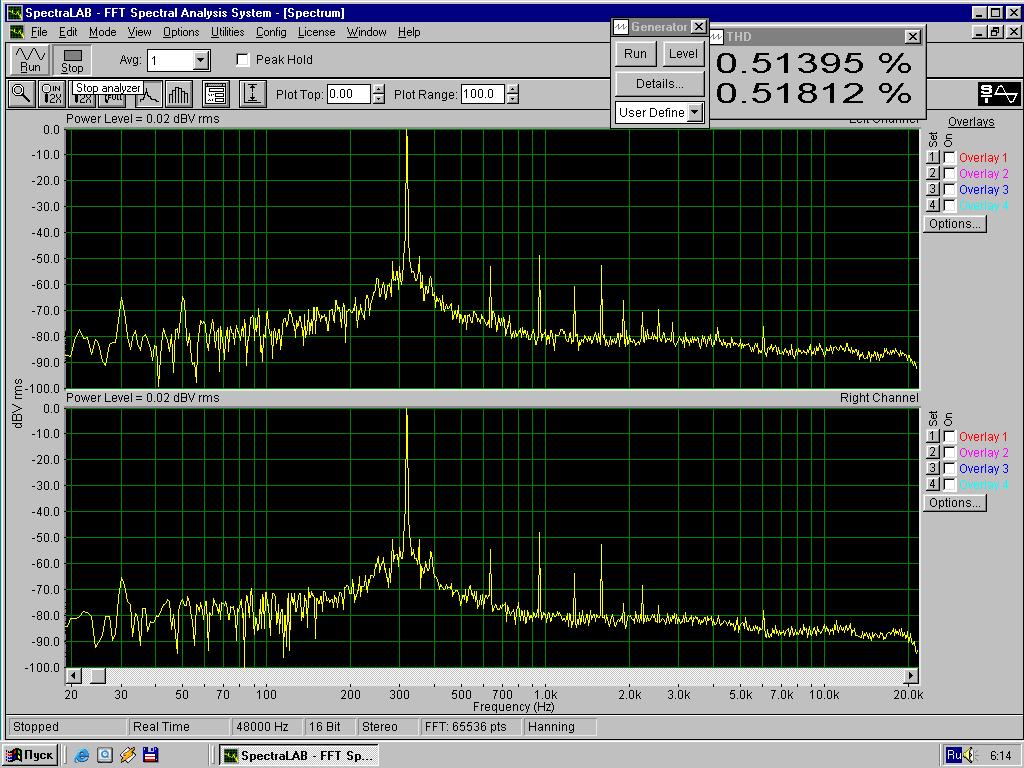
Task: Click Options... button for left channel overlays
Action: point(954,224)
